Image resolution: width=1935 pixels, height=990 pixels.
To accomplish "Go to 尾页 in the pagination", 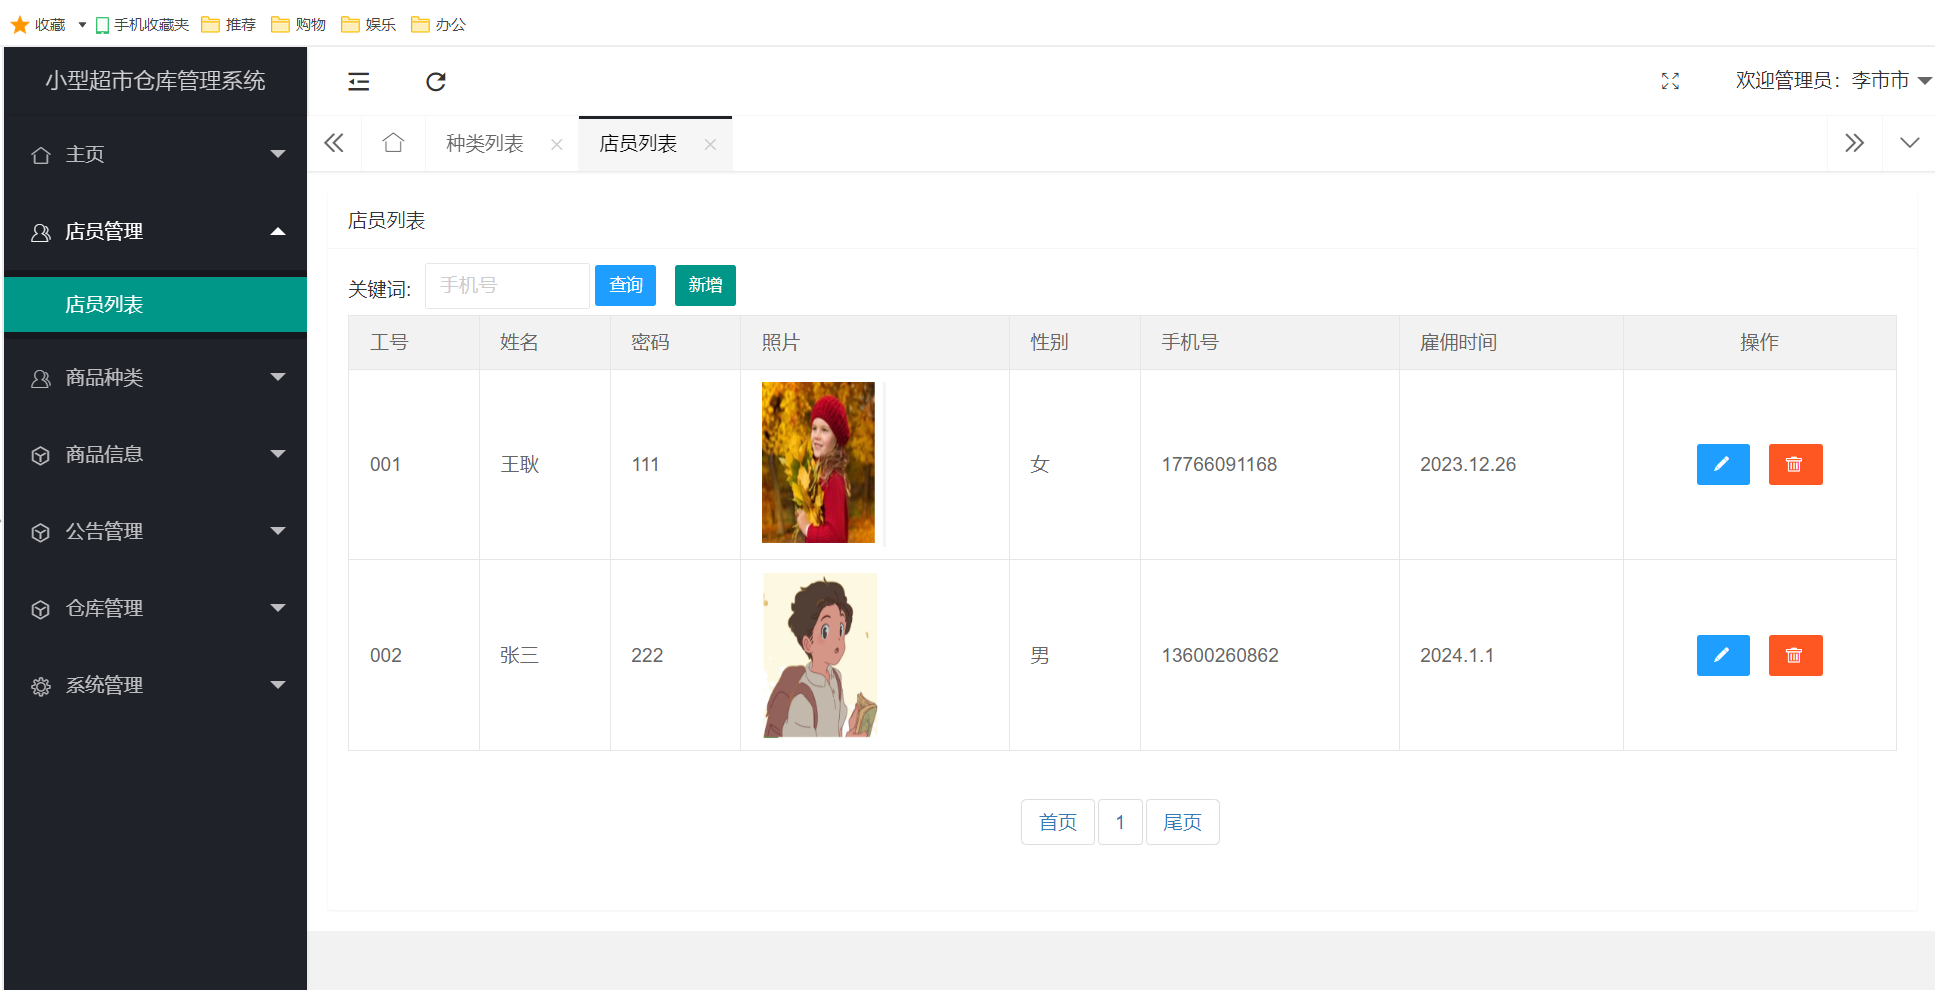I will [1182, 821].
